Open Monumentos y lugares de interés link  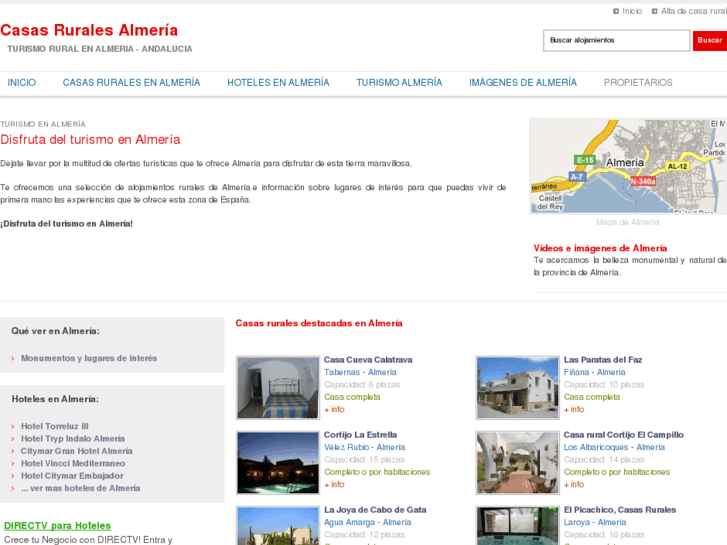point(89,358)
